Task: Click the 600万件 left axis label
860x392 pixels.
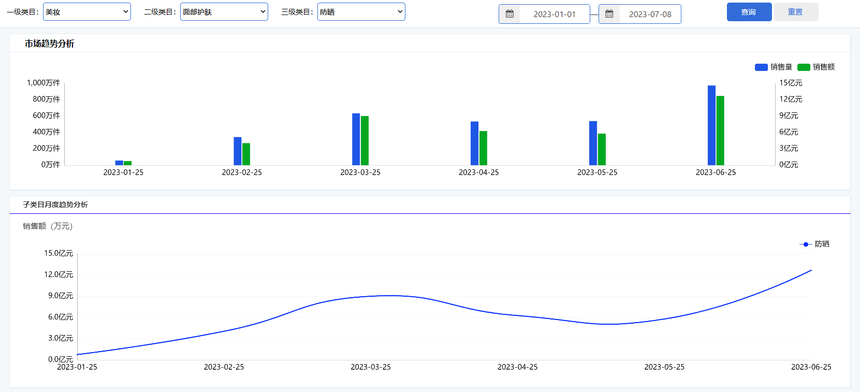Action: [47, 116]
